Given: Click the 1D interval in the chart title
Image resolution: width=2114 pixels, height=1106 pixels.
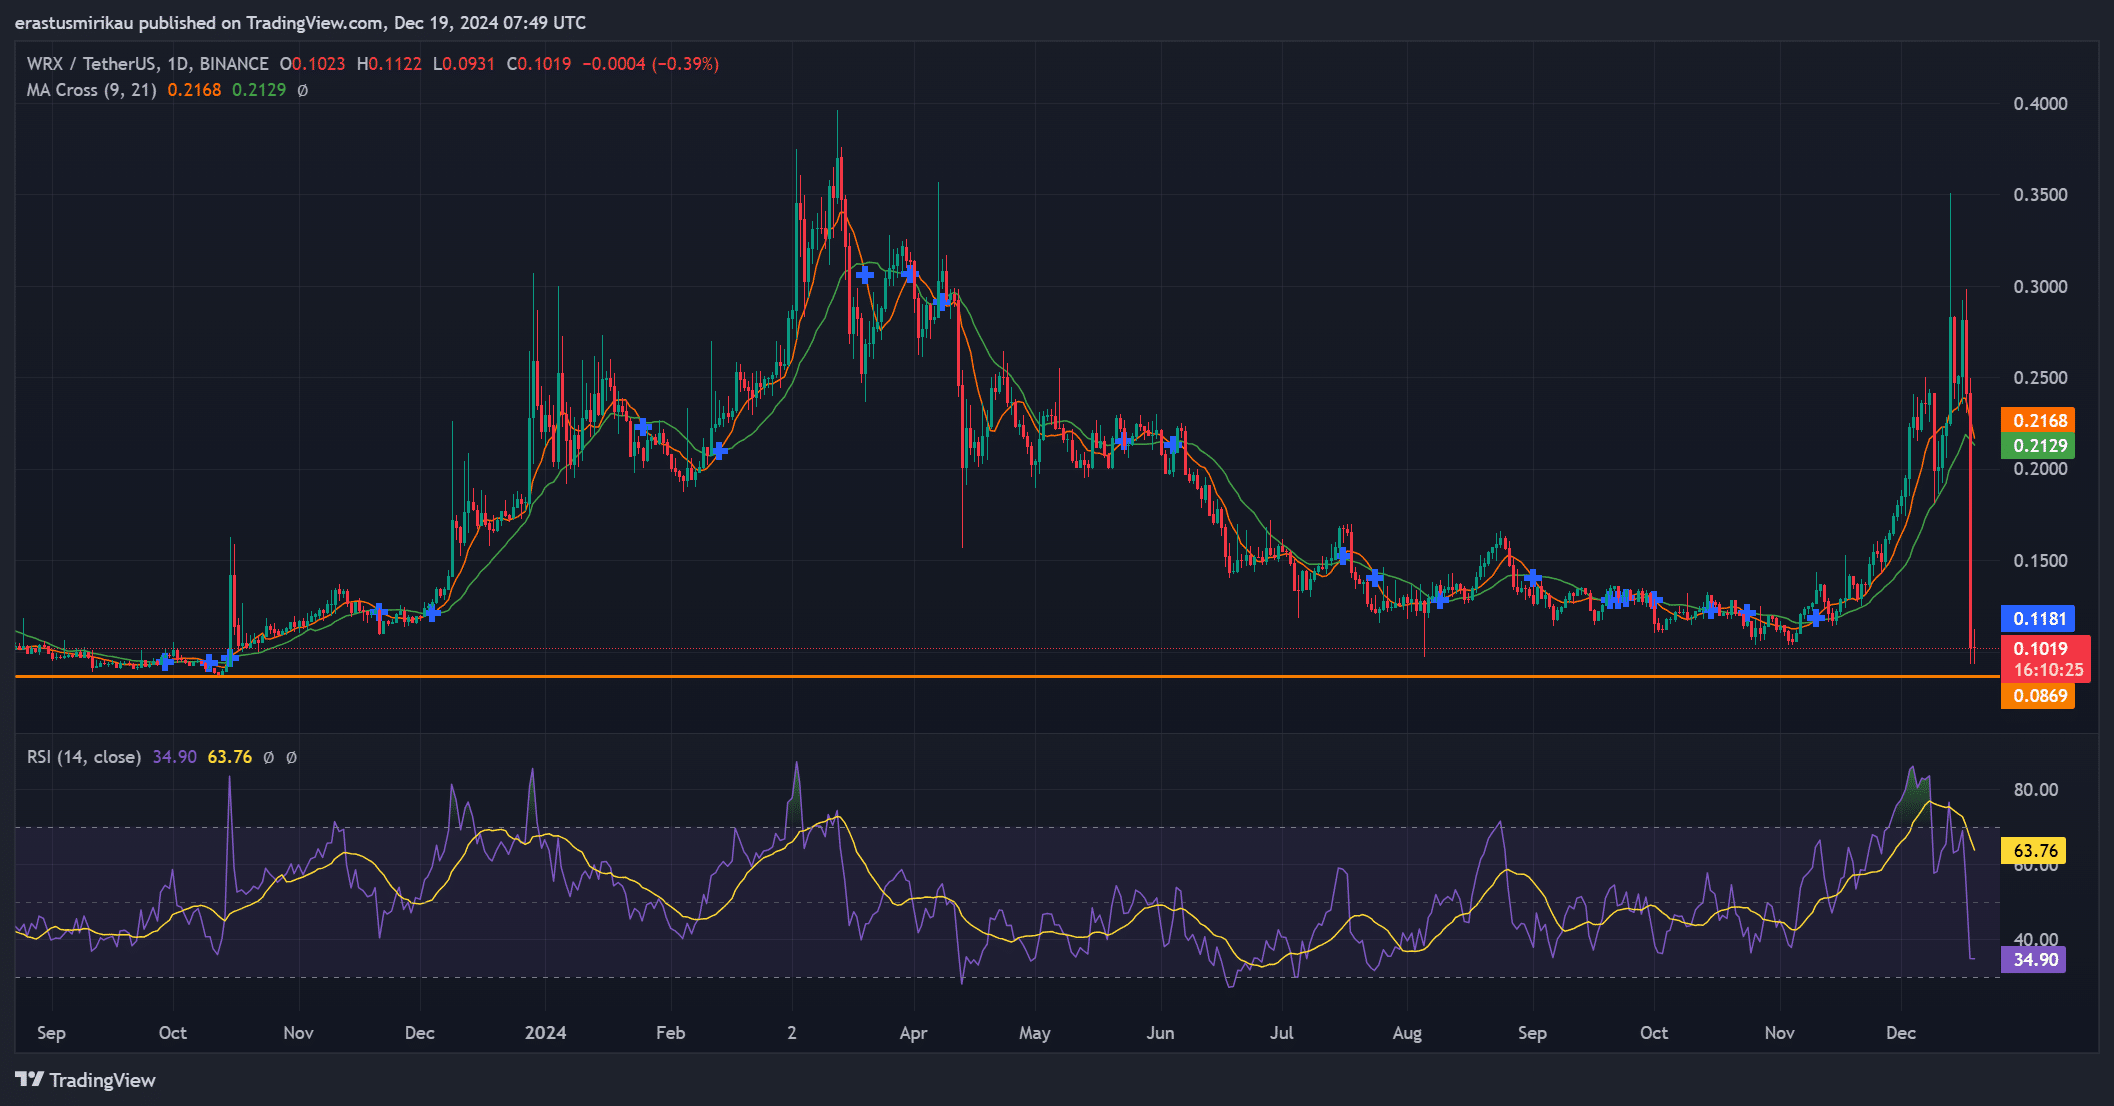Looking at the screenshot, I should pos(178,64).
